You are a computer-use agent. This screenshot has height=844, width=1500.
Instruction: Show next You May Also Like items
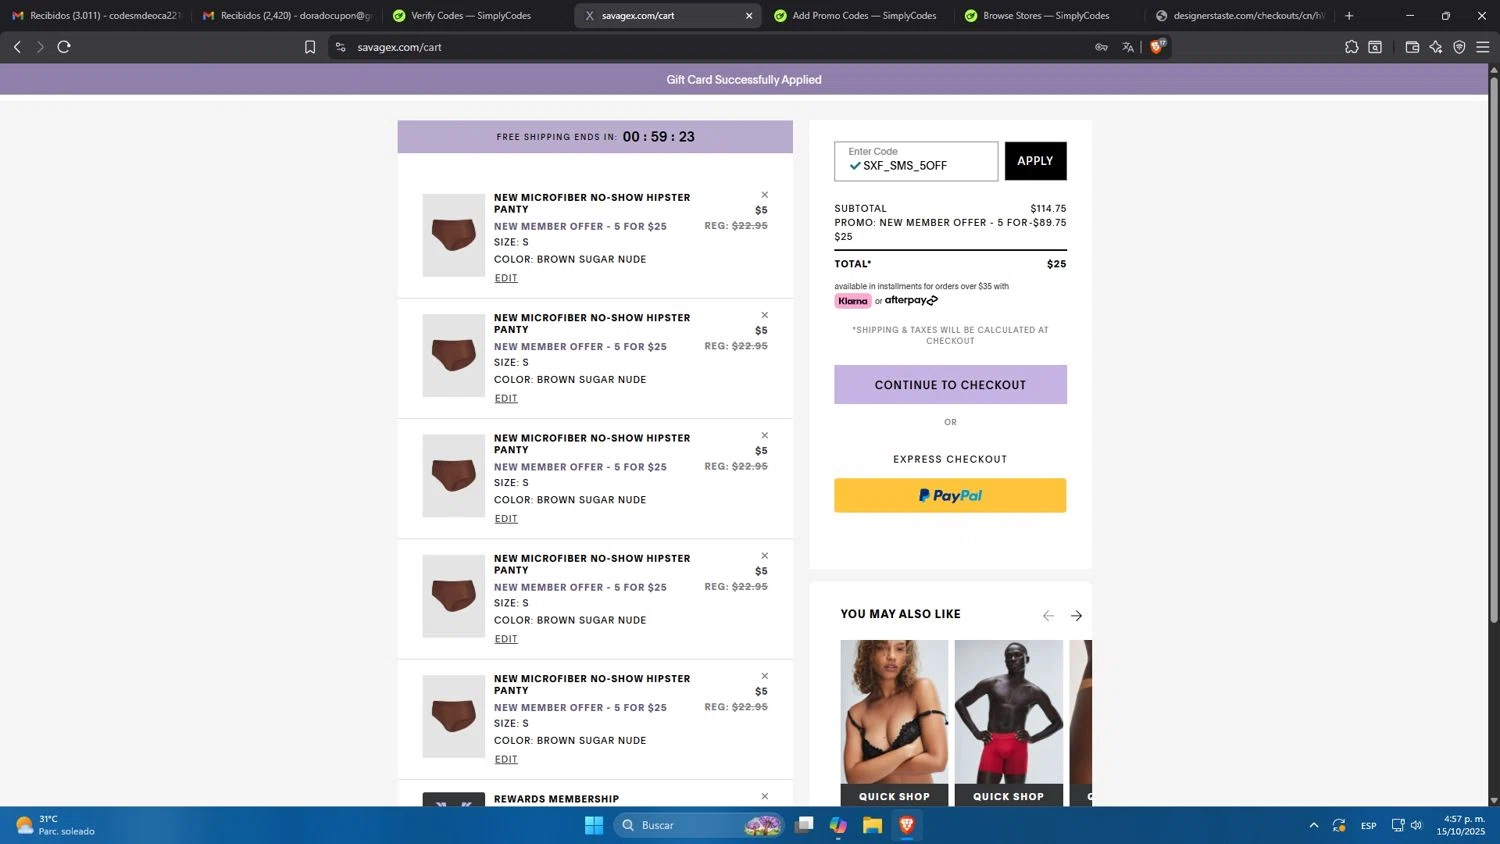tap(1076, 616)
